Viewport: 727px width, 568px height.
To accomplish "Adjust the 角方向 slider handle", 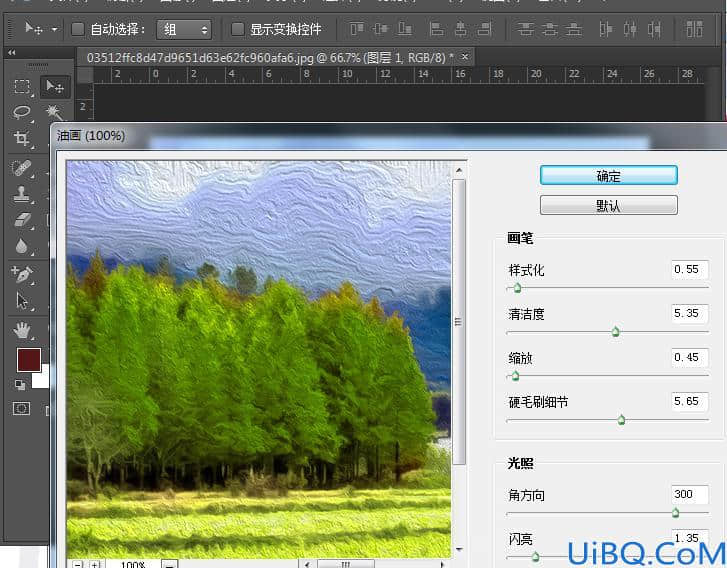I will 676,513.
